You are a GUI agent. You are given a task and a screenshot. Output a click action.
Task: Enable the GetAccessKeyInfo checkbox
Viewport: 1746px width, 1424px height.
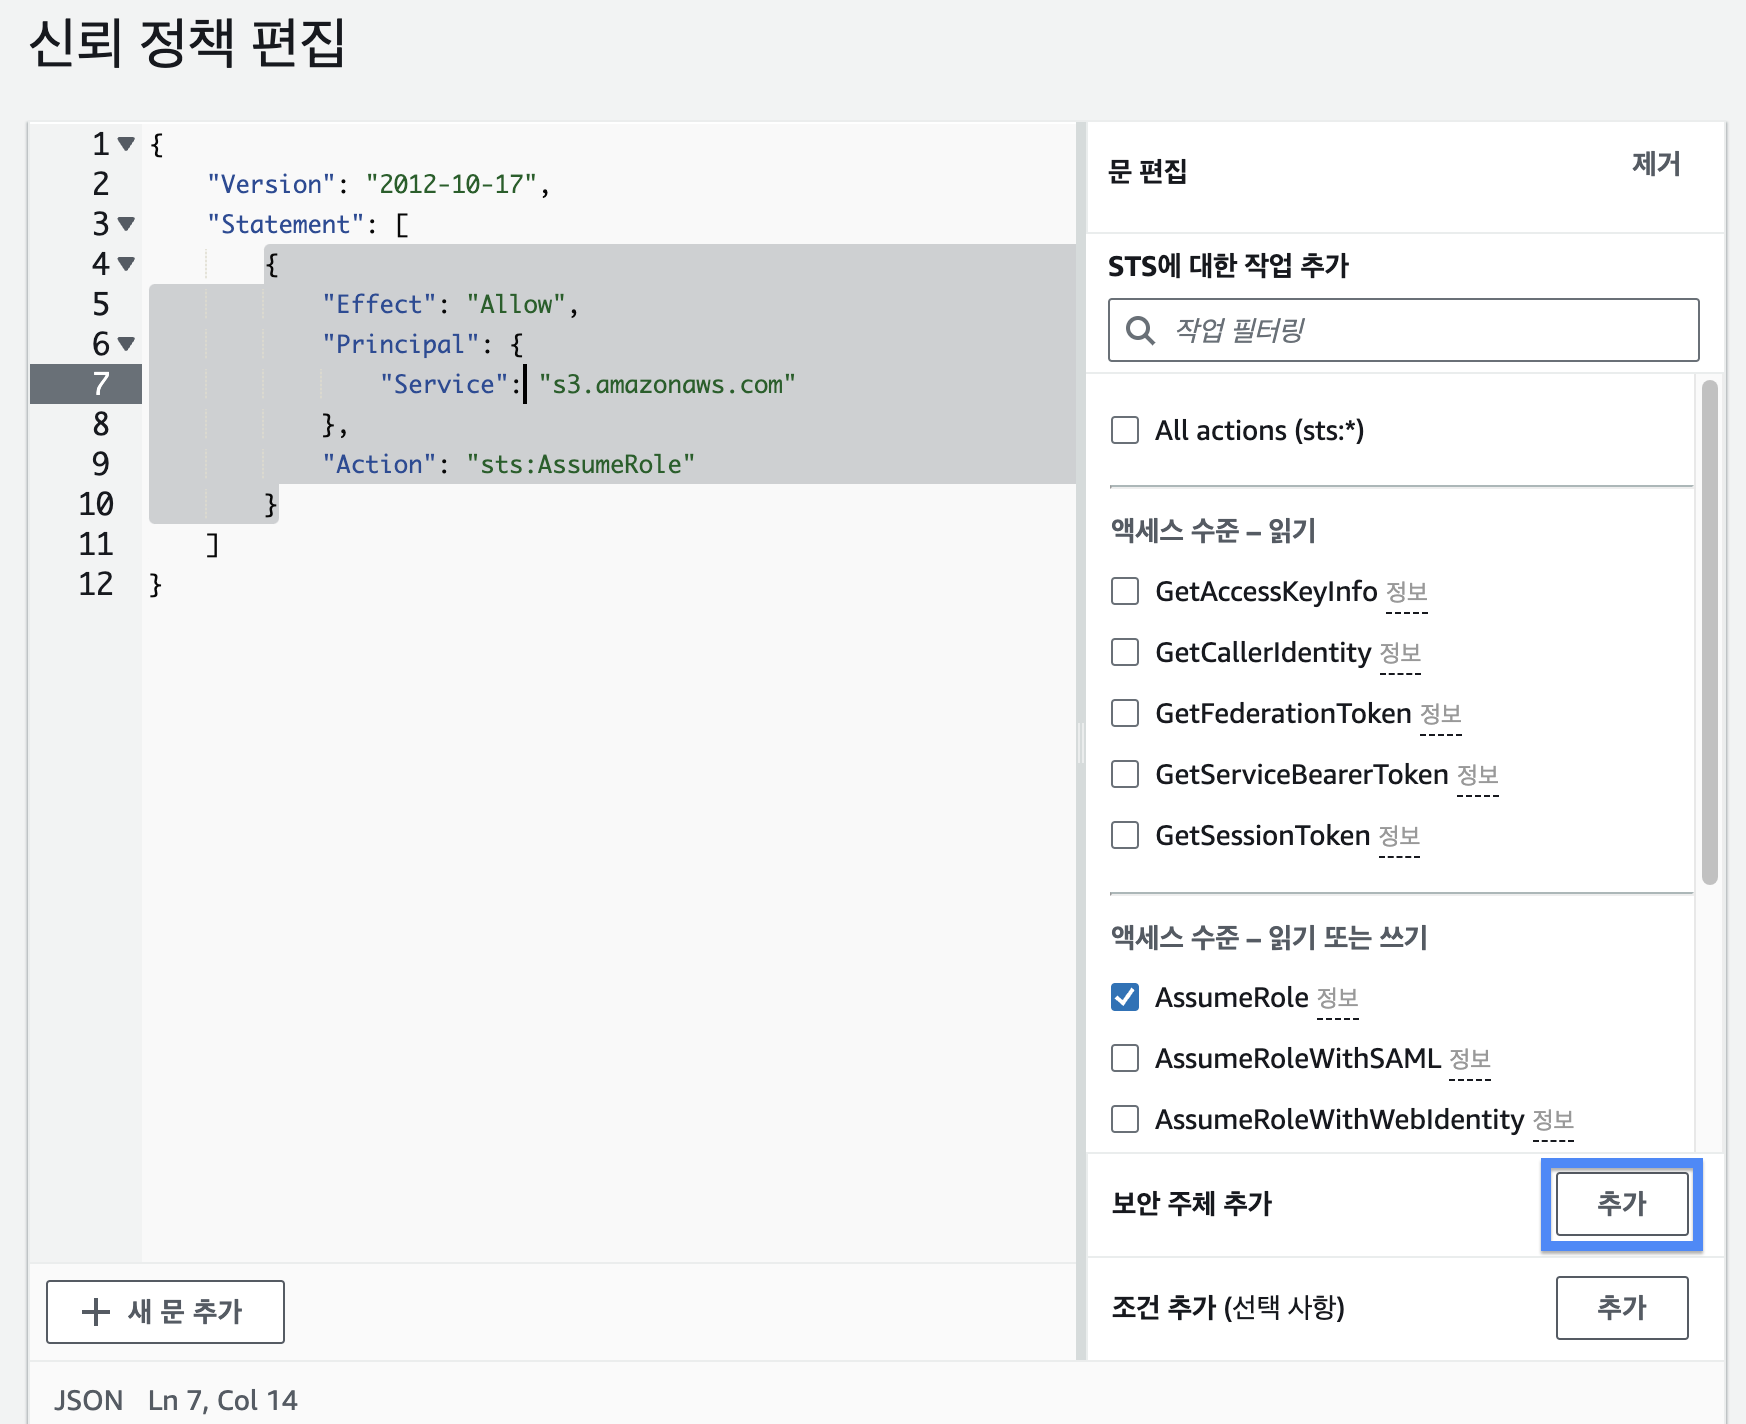1125,591
